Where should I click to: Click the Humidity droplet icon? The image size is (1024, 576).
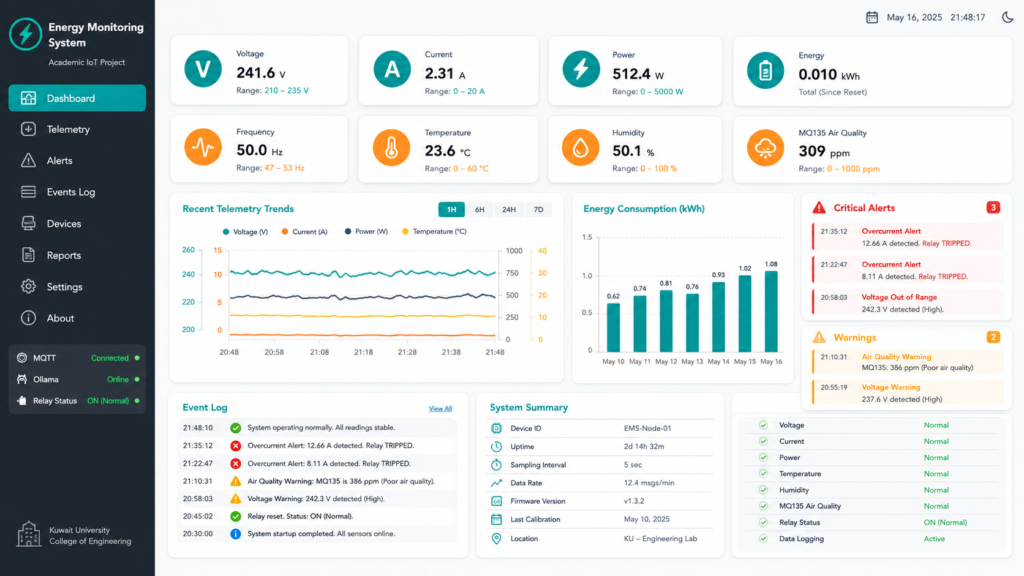581,148
